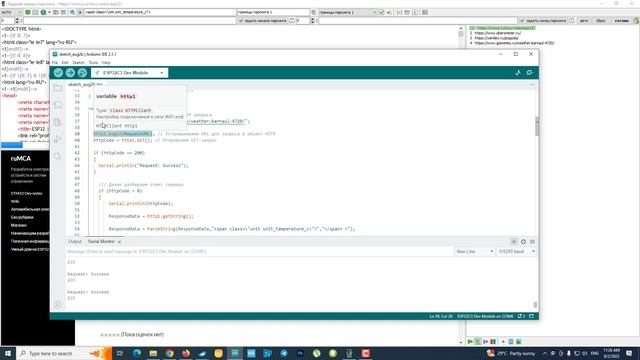Toggle bottom panel icon in Arduino status bar

531,316
